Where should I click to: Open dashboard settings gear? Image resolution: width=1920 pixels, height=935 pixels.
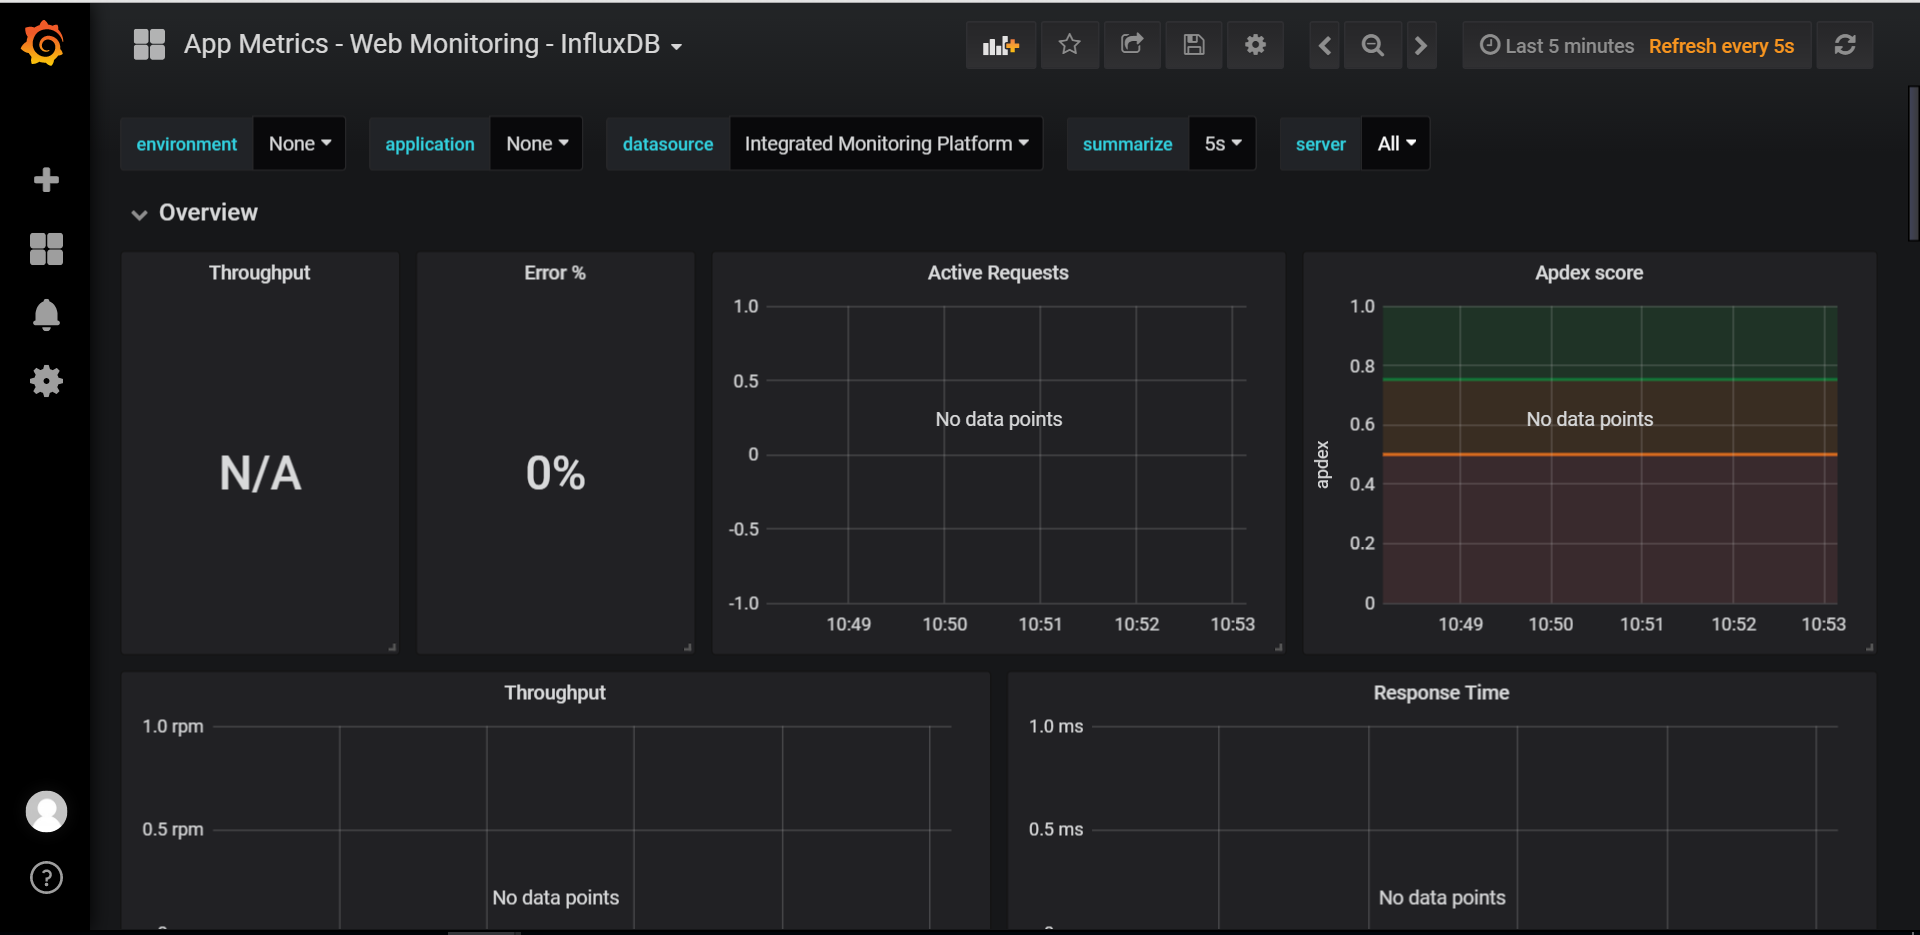tap(1256, 45)
